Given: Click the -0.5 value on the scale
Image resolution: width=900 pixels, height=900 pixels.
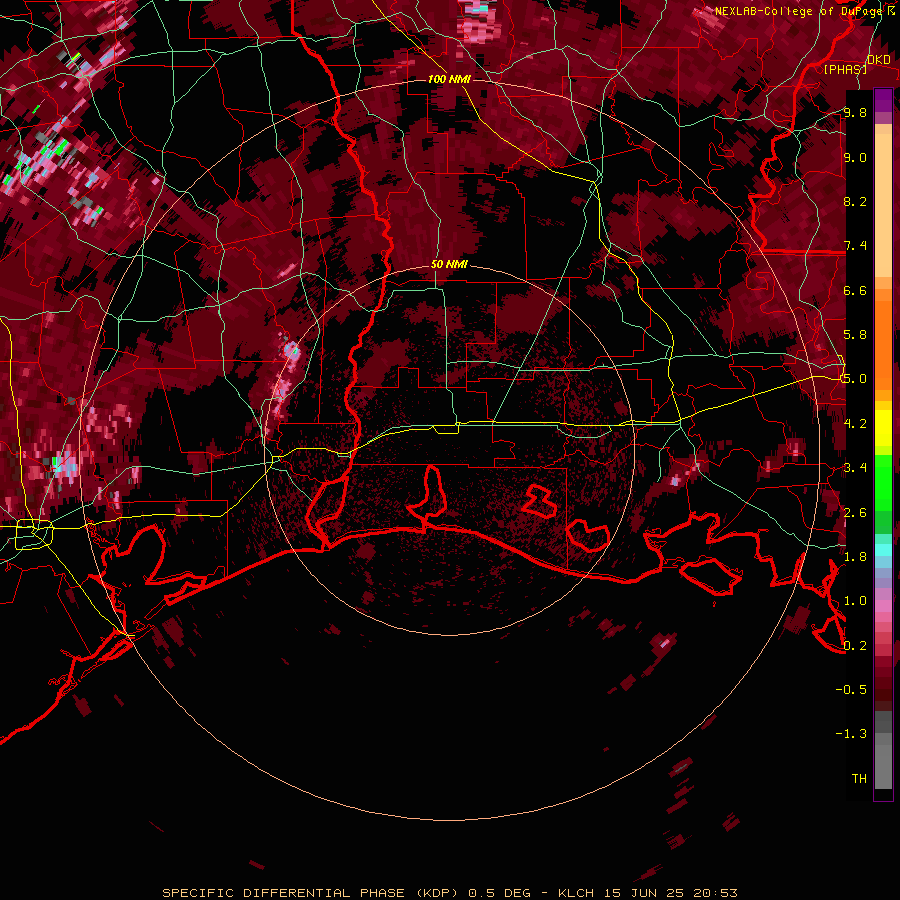Looking at the screenshot, I should [851, 690].
